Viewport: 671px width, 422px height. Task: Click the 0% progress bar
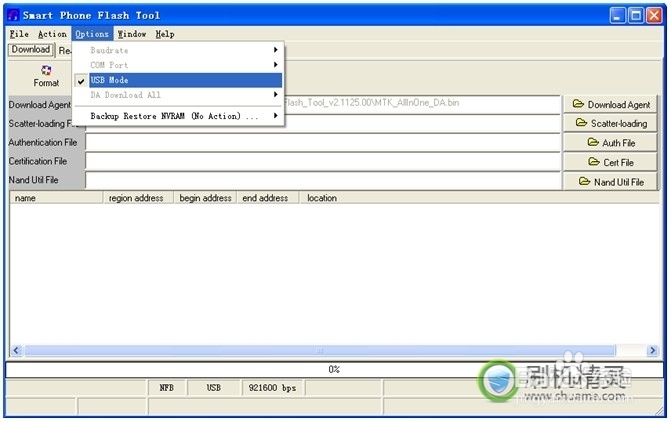pyautogui.click(x=334, y=369)
